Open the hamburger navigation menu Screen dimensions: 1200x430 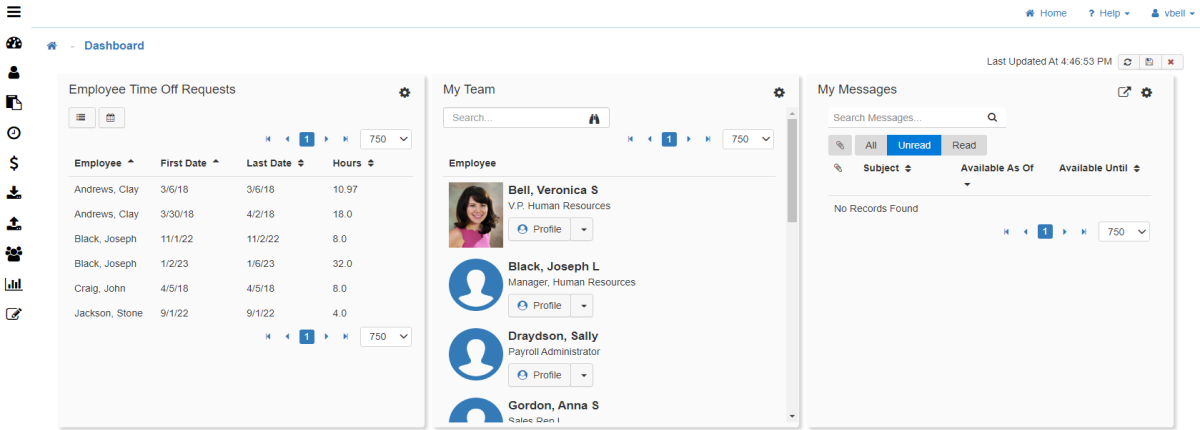pos(14,13)
